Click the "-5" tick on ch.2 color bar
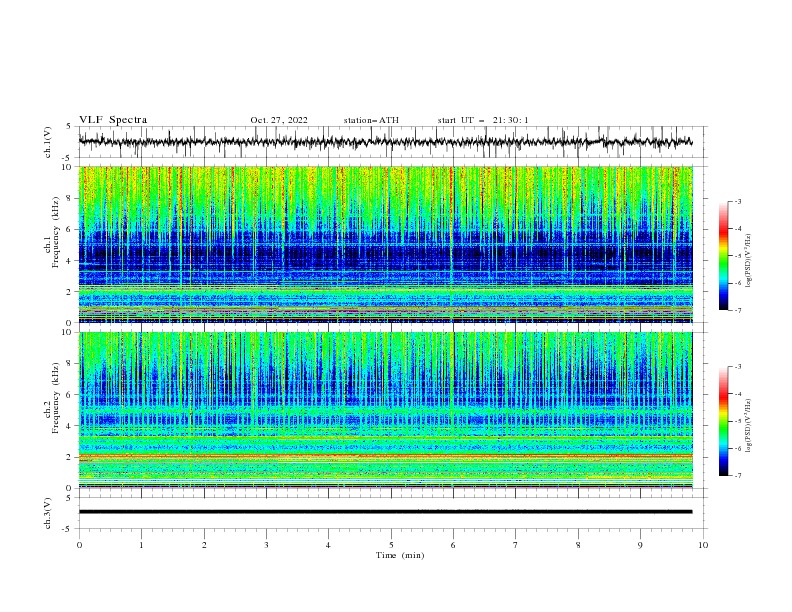This screenshot has height=612, width=792. pyautogui.click(x=738, y=422)
